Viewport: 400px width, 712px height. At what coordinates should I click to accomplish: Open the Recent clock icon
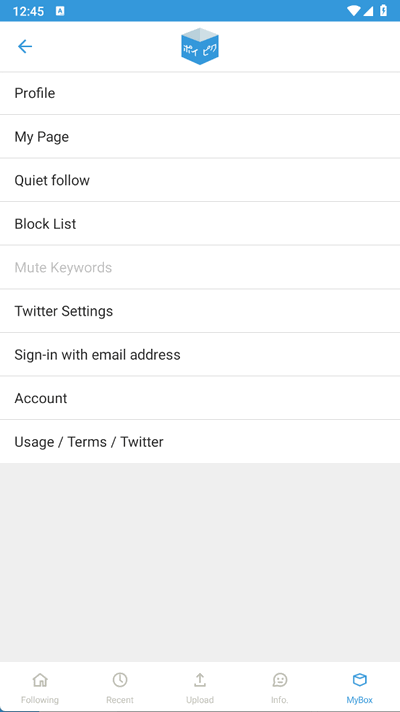pyautogui.click(x=120, y=680)
